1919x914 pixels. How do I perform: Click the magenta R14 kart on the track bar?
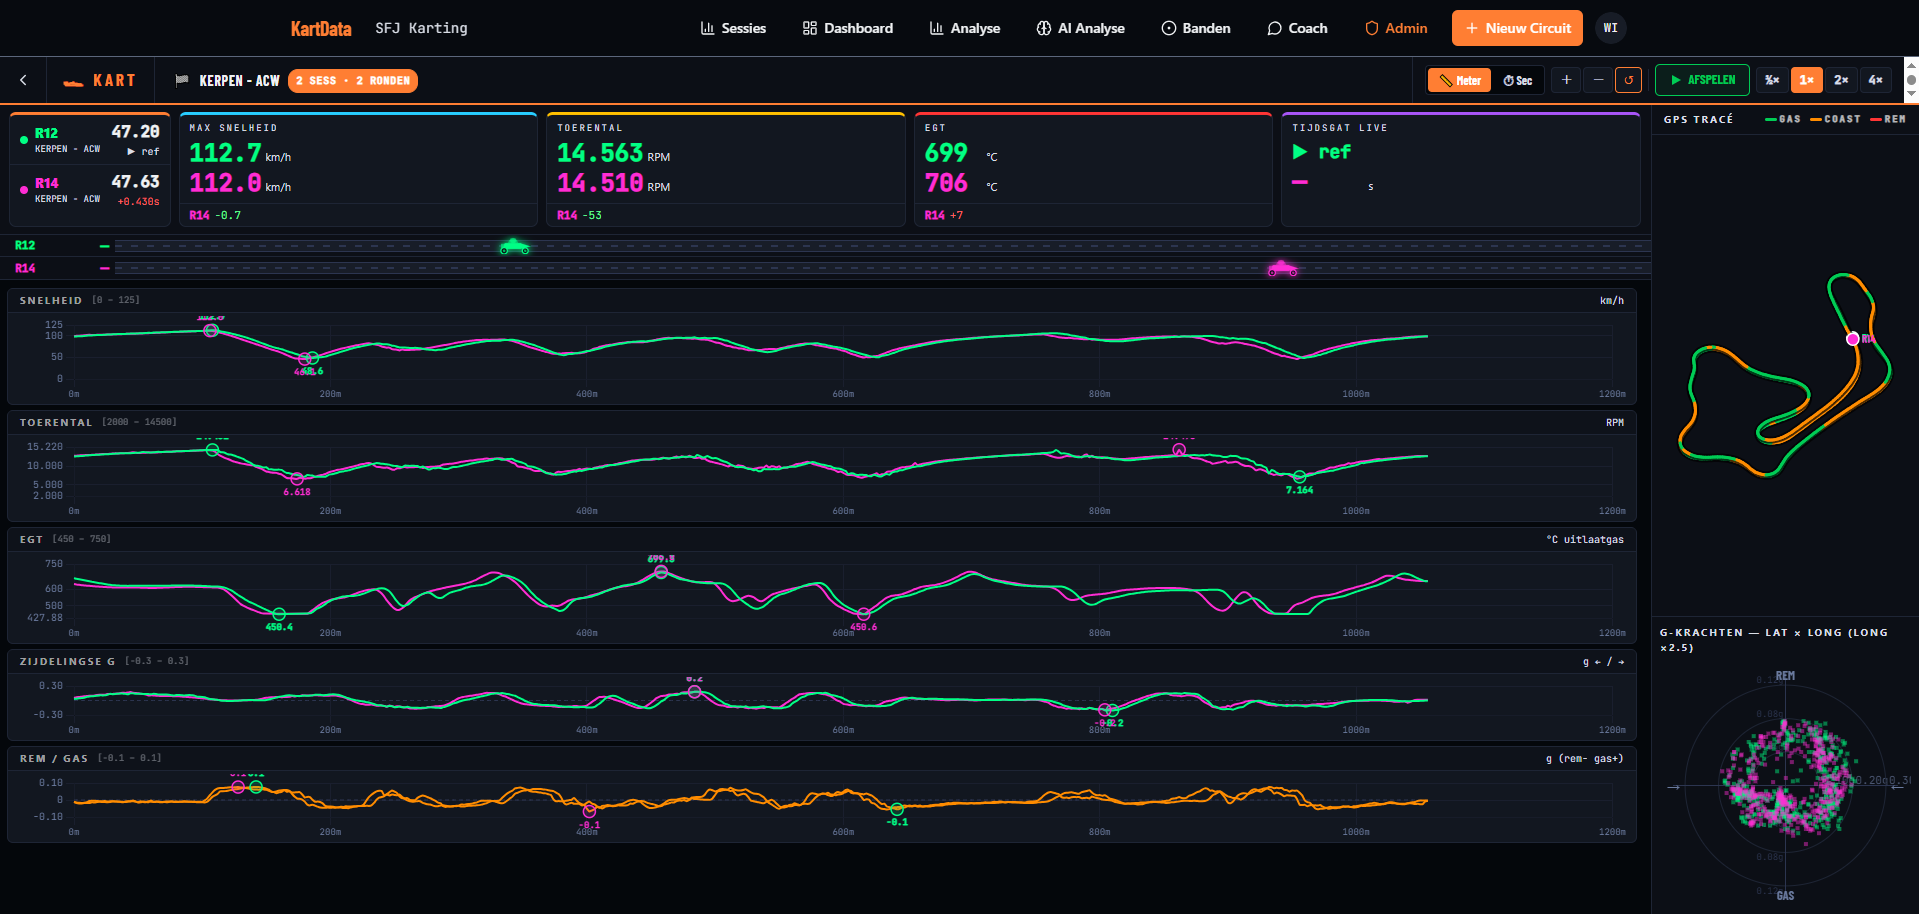point(1282,268)
